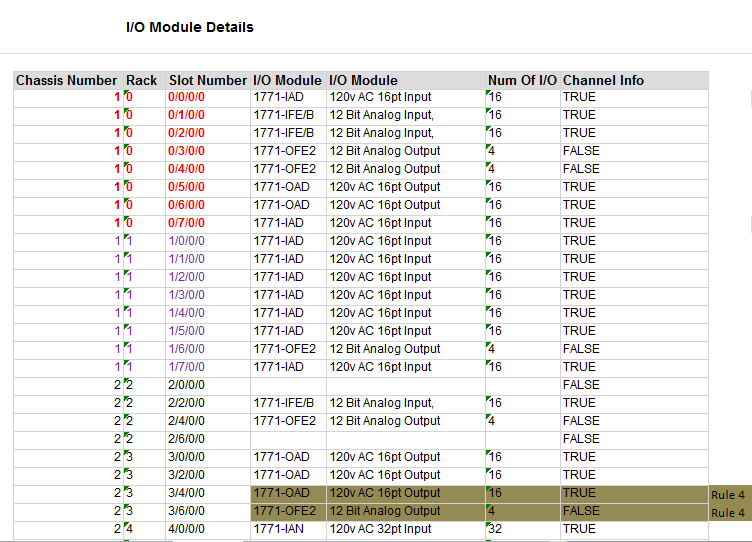
Task: Click slot number cell 0/2/0/0
Action: (208, 133)
